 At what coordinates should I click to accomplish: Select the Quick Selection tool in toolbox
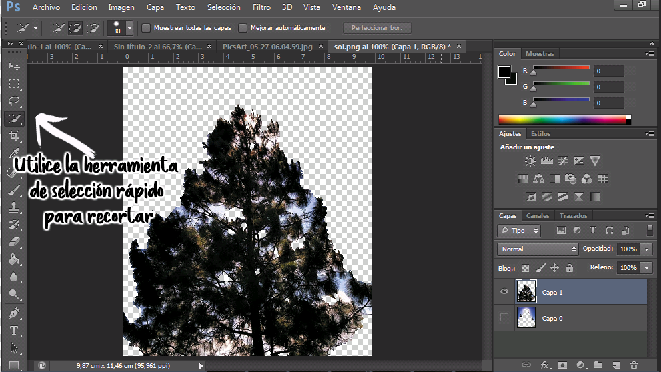pos(14,119)
